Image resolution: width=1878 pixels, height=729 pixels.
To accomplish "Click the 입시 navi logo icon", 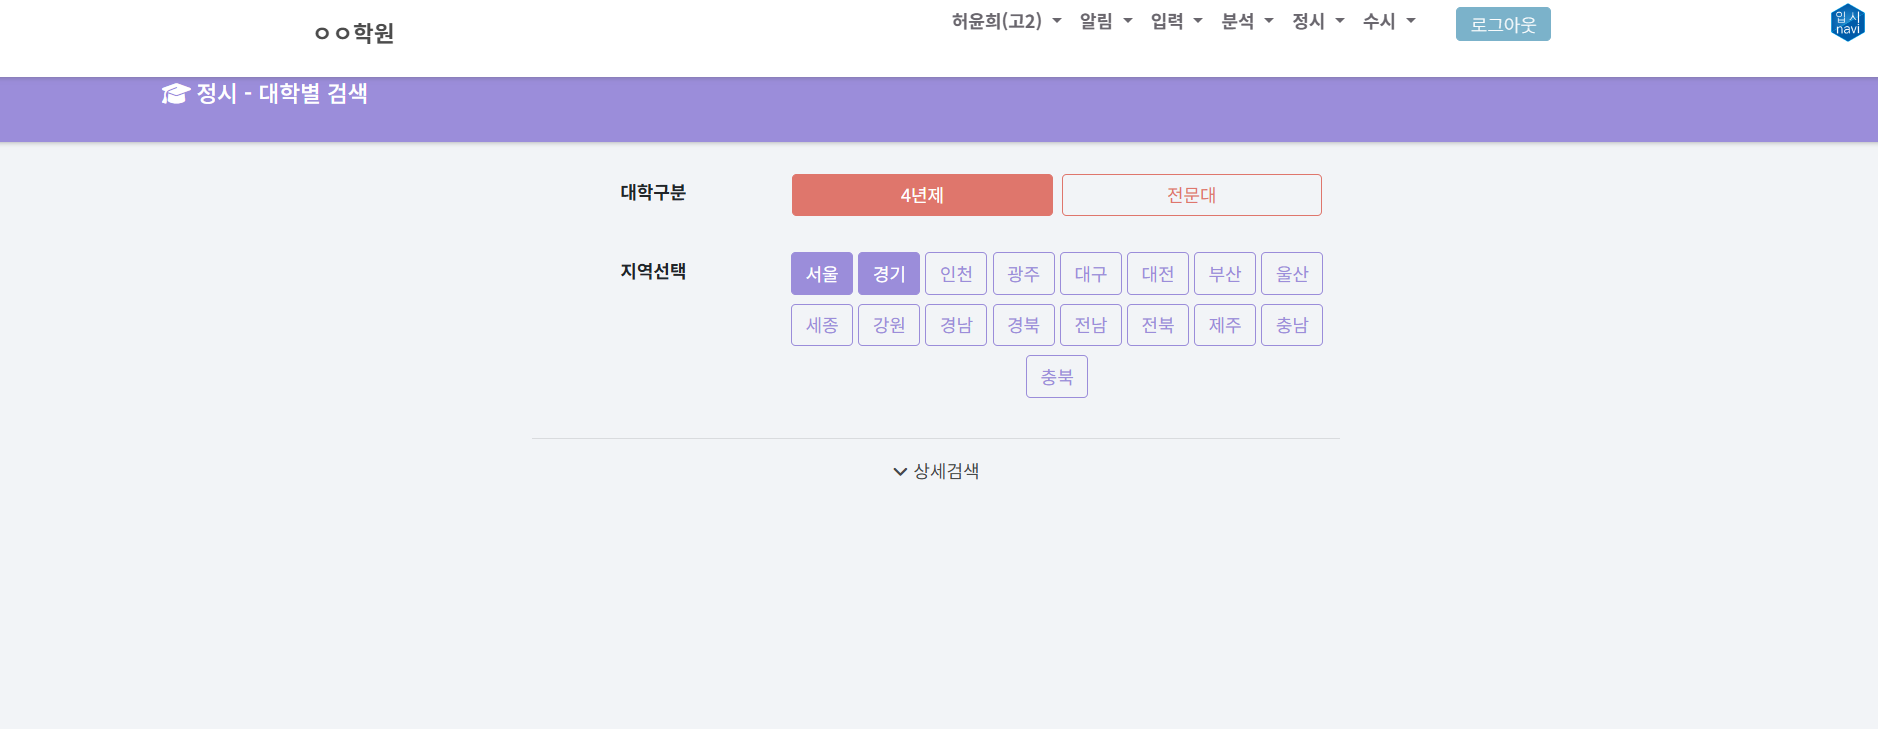I will (x=1847, y=22).
